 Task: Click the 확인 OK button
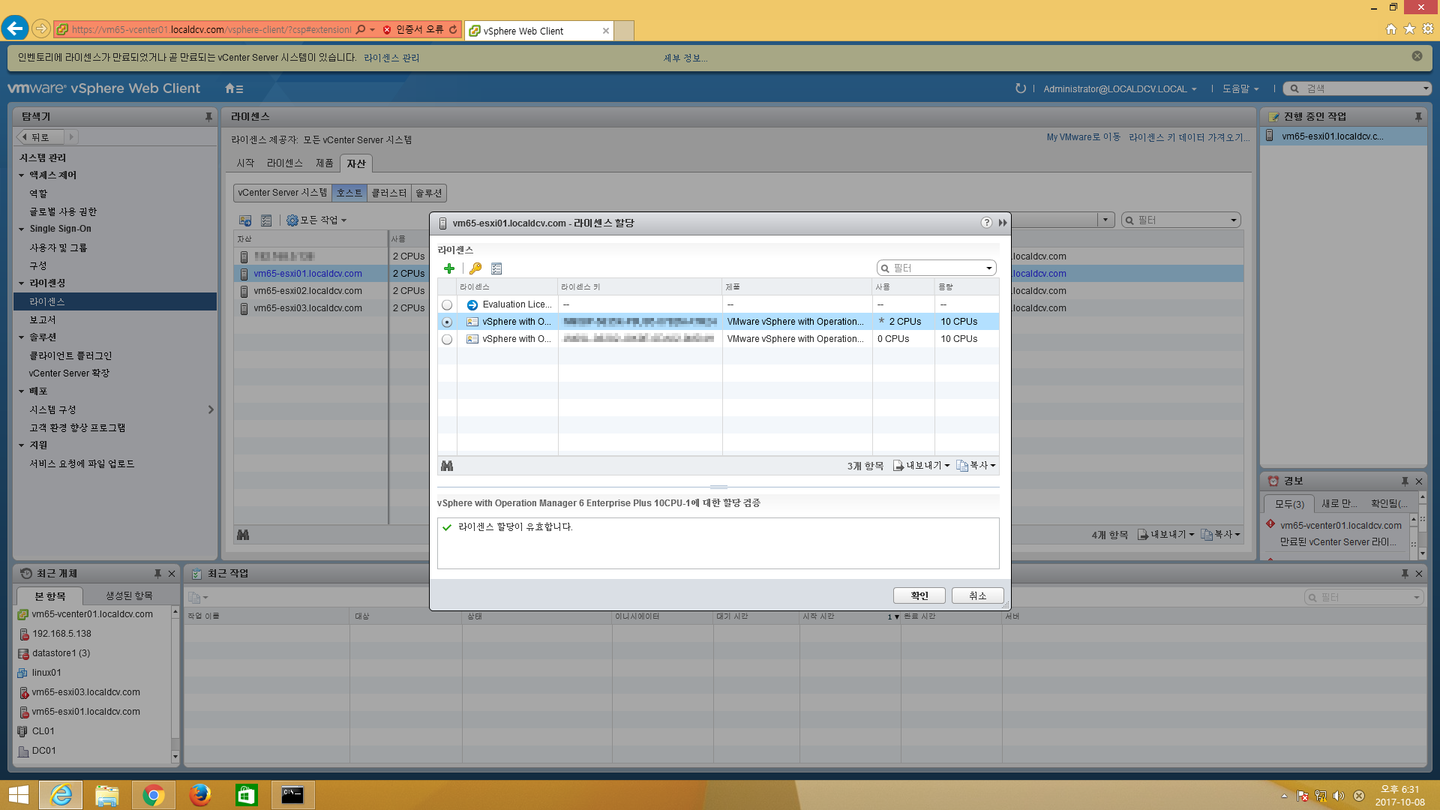tap(919, 595)
